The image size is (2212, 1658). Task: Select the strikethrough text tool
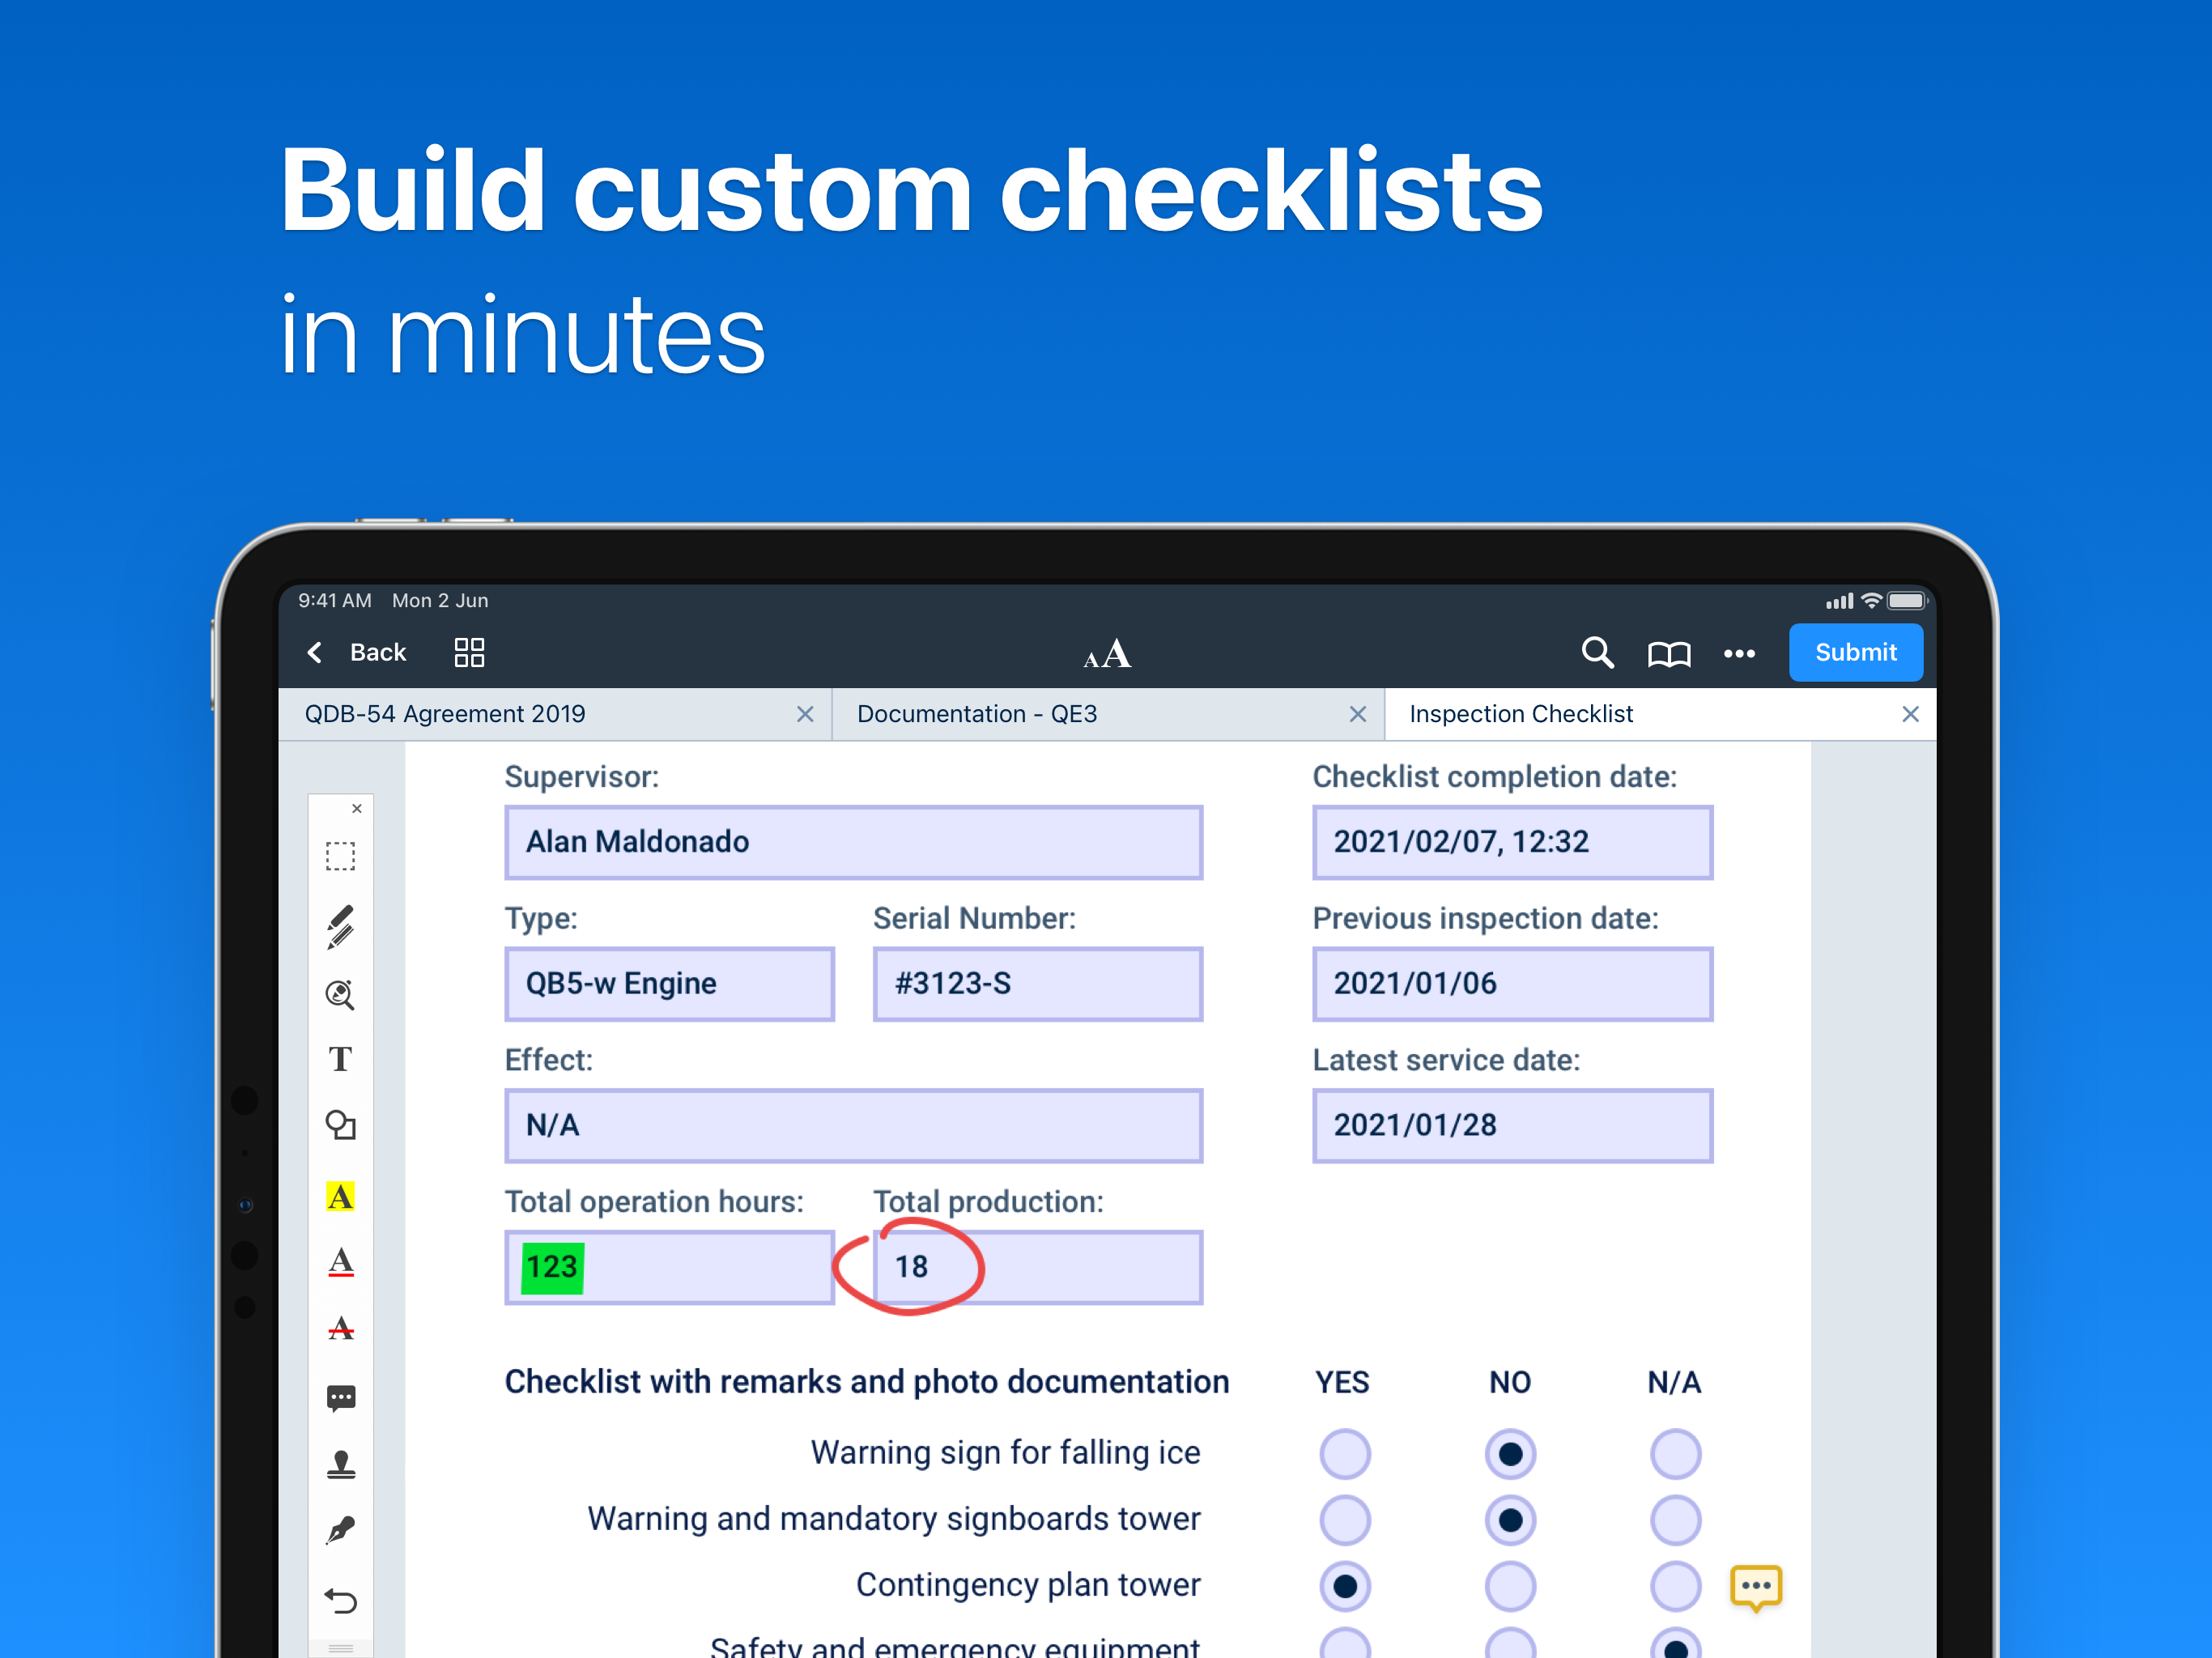(x=340, y=1329)
